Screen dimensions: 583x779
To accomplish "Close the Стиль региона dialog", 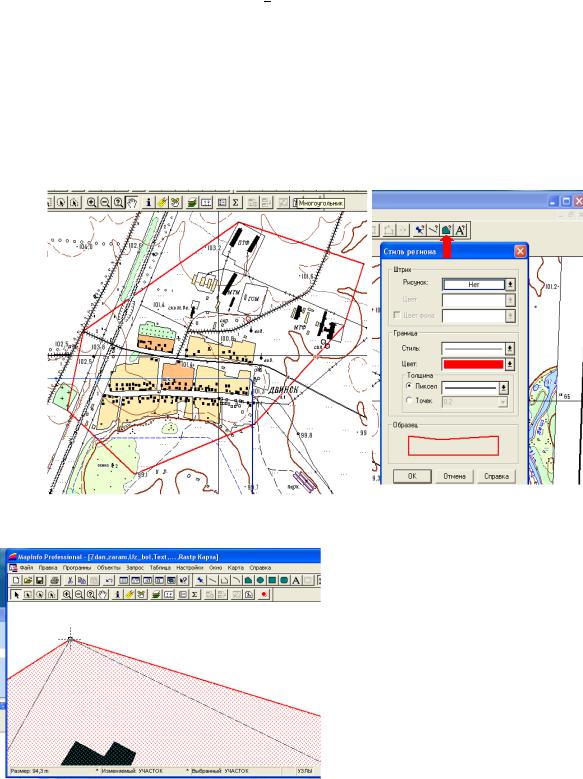I will 520,251.
